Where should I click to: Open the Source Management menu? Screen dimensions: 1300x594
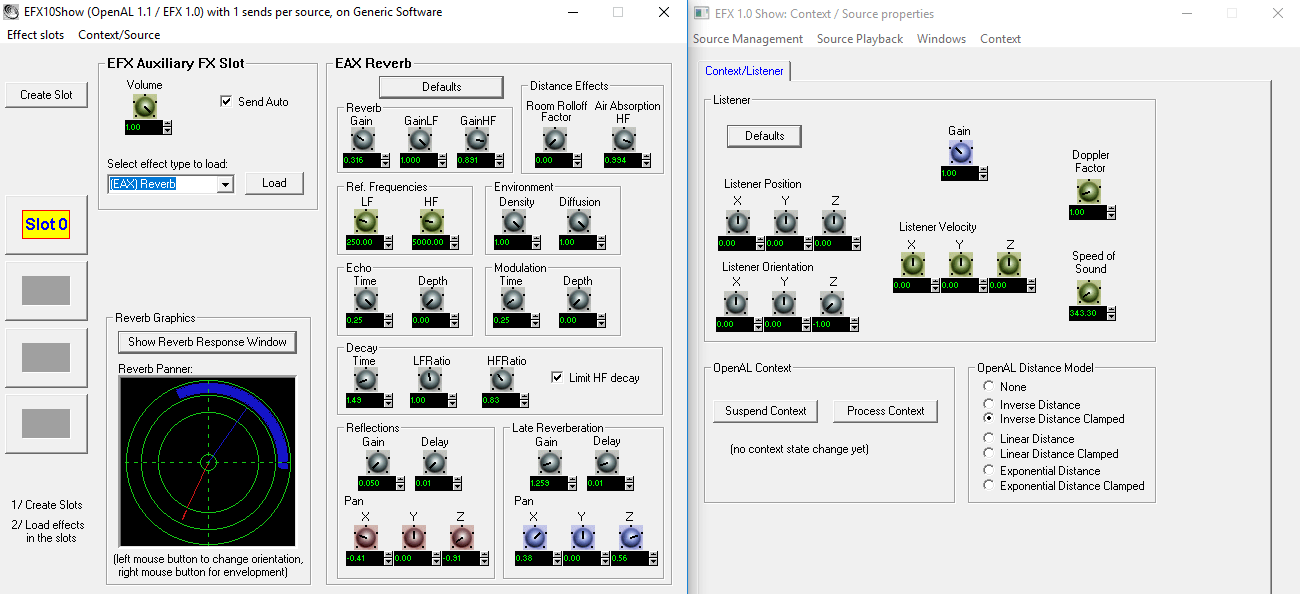747,39
